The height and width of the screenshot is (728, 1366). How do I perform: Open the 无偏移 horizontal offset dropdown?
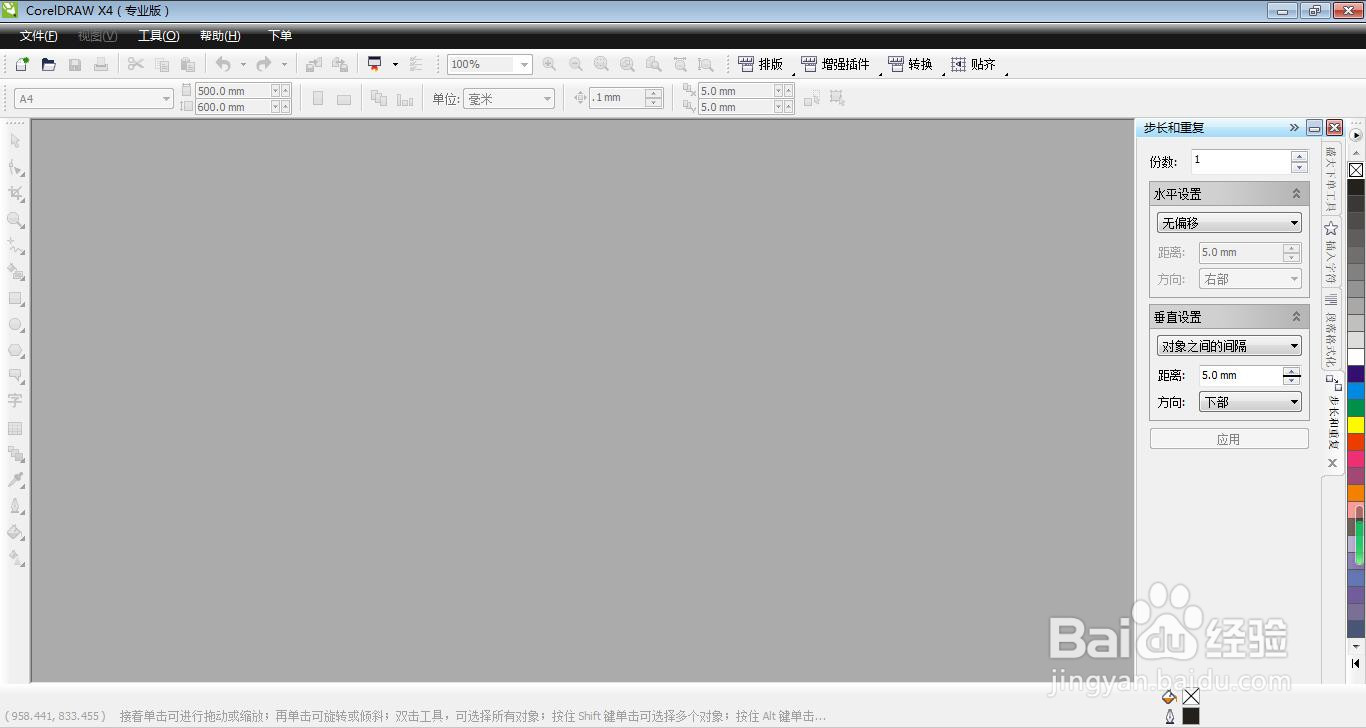tap(1292, 222)
